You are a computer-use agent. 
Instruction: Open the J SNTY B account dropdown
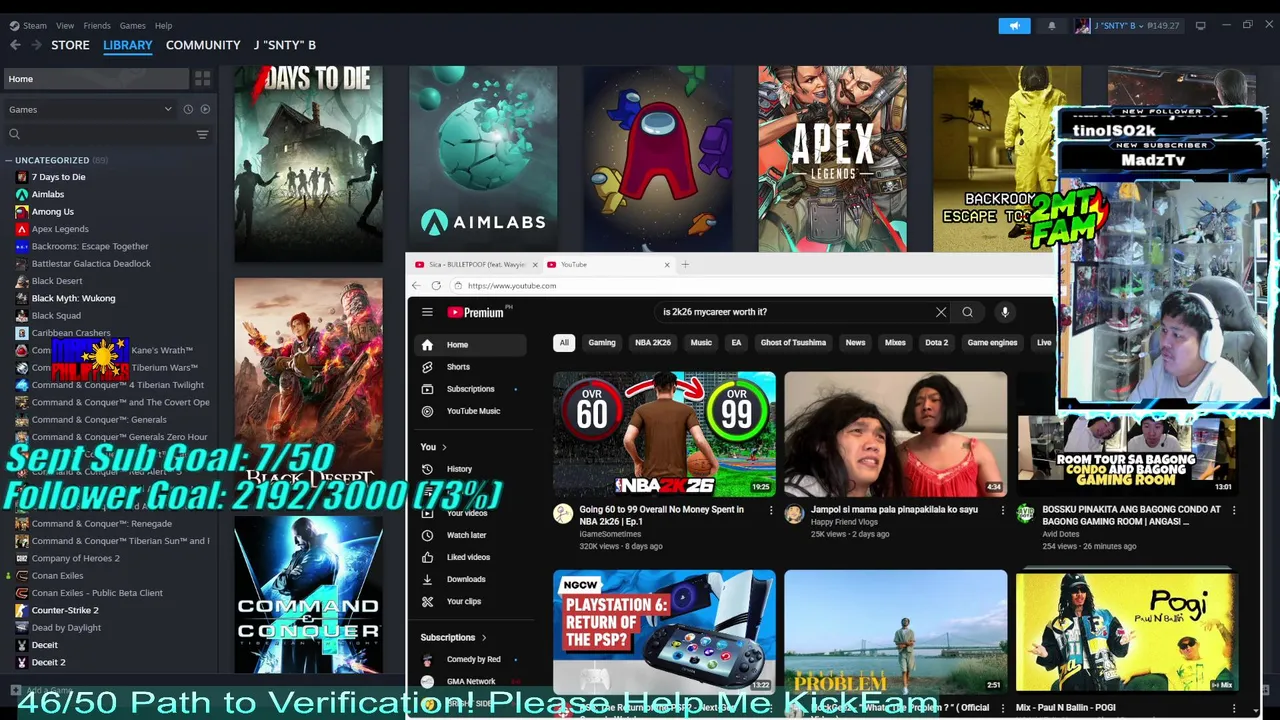1127,26
